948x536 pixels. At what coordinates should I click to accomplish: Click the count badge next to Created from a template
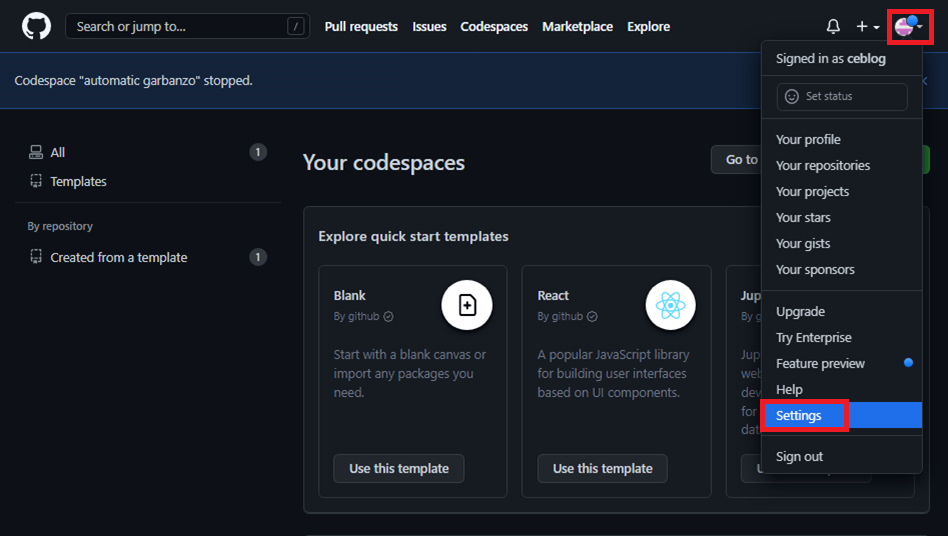[x=258, y=257]
